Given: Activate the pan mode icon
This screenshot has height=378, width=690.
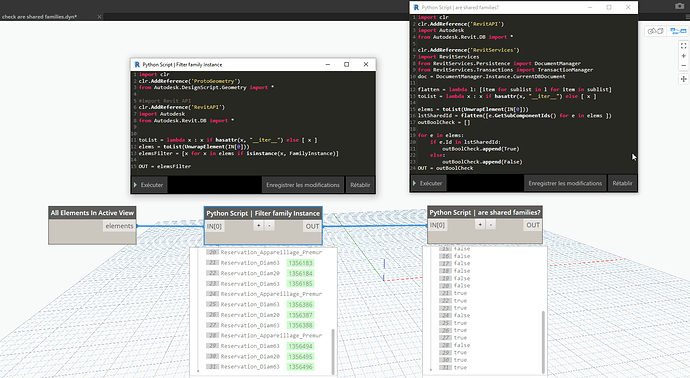Looking at the screenshot, I should pyautogui.click(x=683, y=79).
